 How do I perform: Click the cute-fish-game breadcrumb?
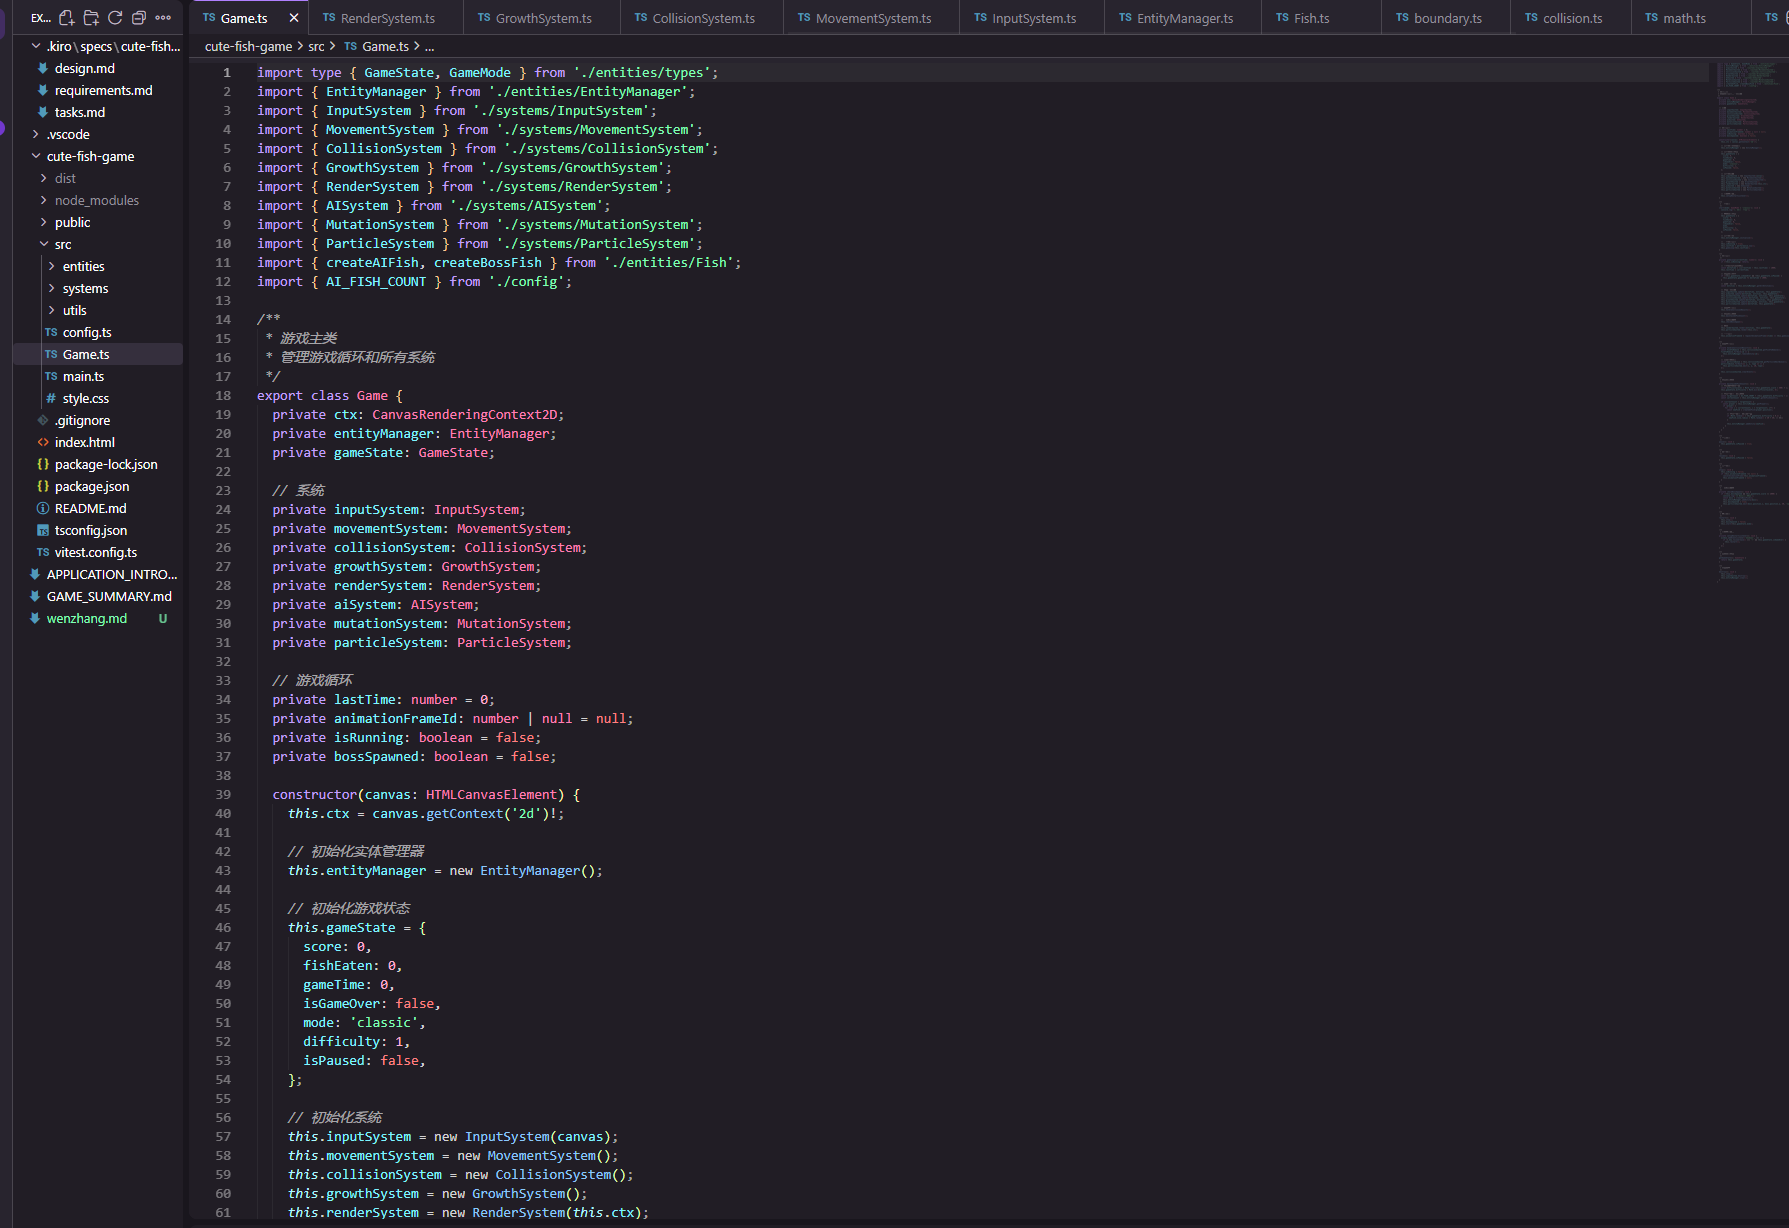248,46
